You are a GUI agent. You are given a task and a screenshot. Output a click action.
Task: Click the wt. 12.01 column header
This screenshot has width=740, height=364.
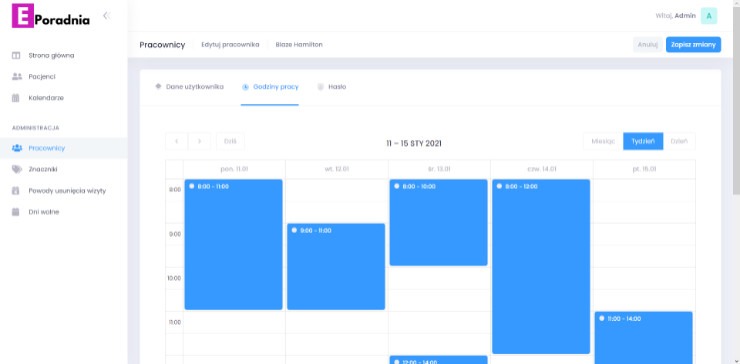pyautogui.click(x=337, y=169)
